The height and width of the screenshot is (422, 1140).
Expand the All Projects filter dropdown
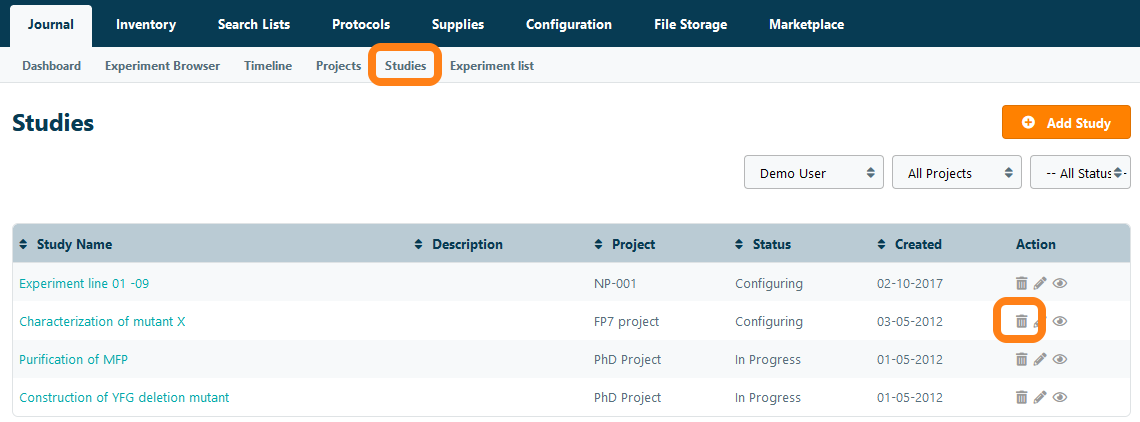956,173
